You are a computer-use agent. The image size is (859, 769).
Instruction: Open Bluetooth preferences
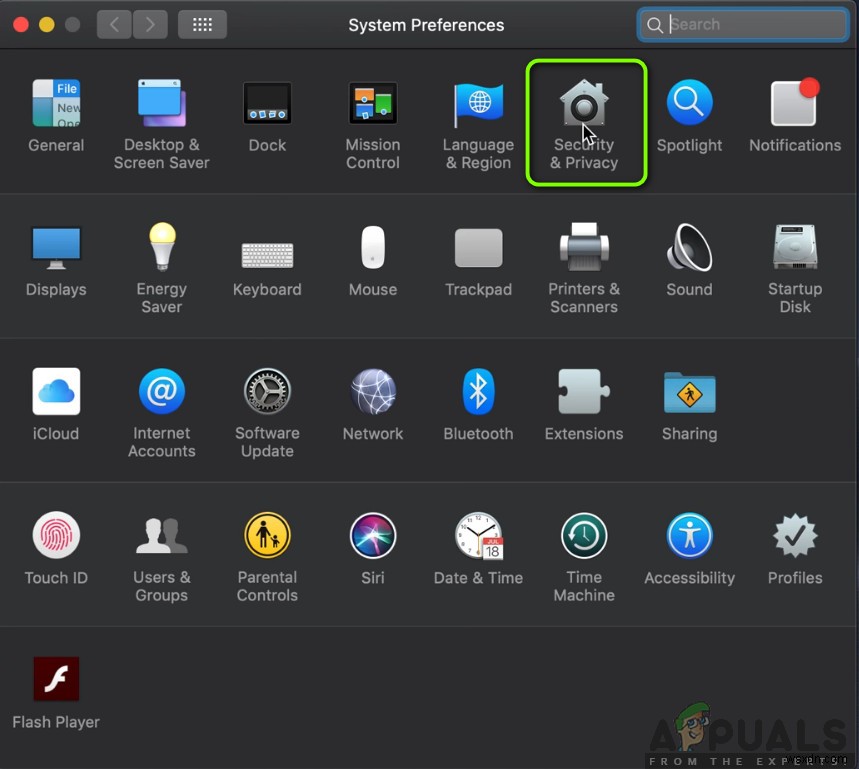point(478,390)
